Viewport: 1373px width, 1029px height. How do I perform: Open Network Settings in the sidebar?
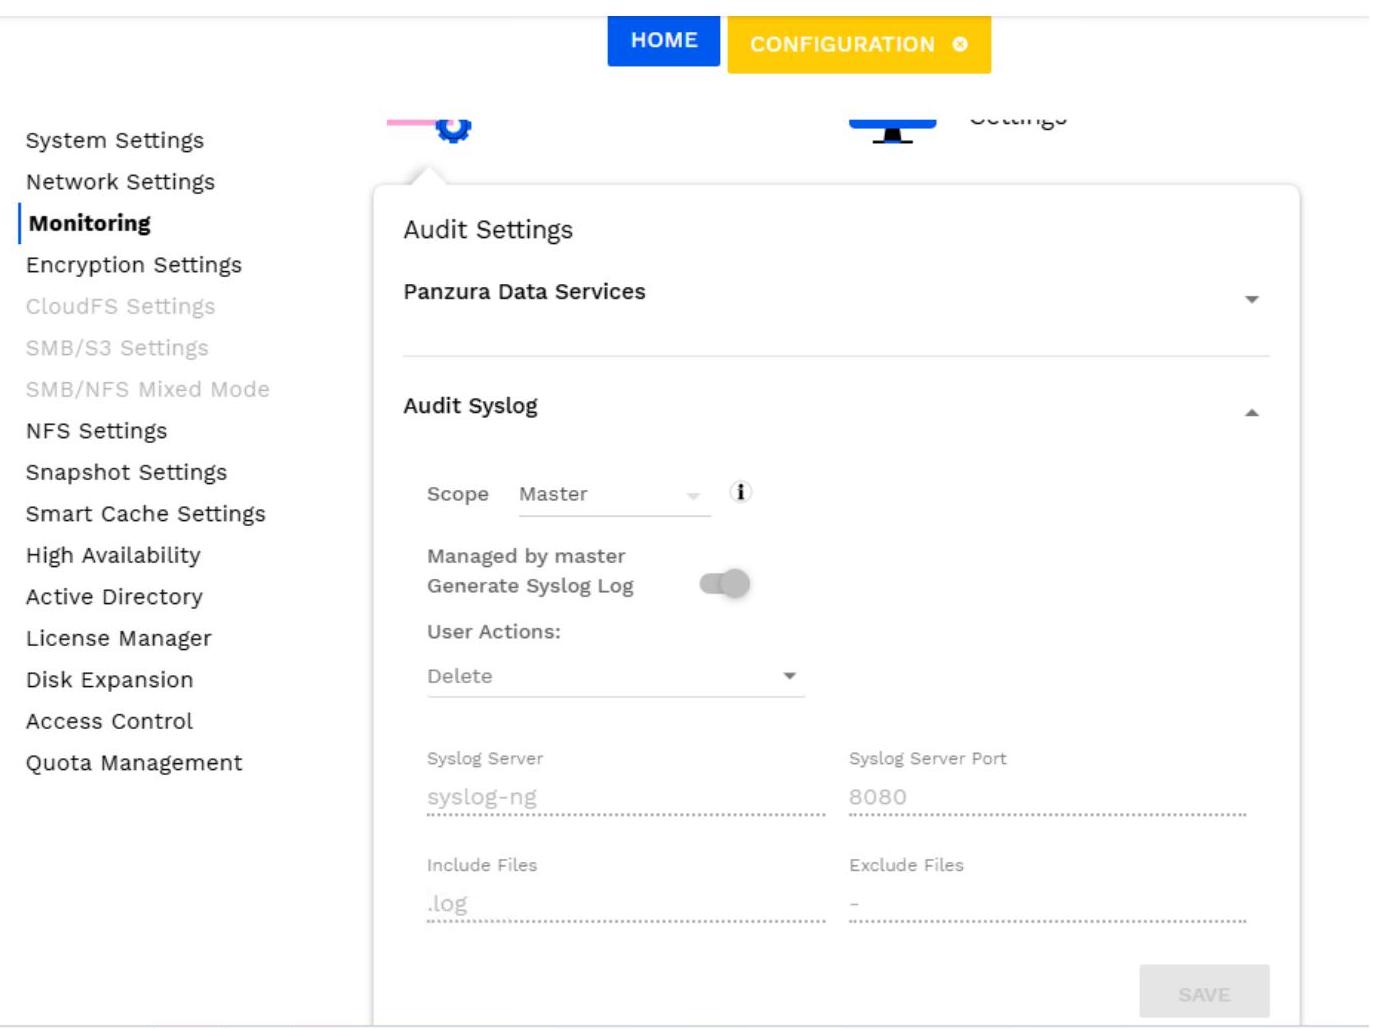click(x=121, y=182)
